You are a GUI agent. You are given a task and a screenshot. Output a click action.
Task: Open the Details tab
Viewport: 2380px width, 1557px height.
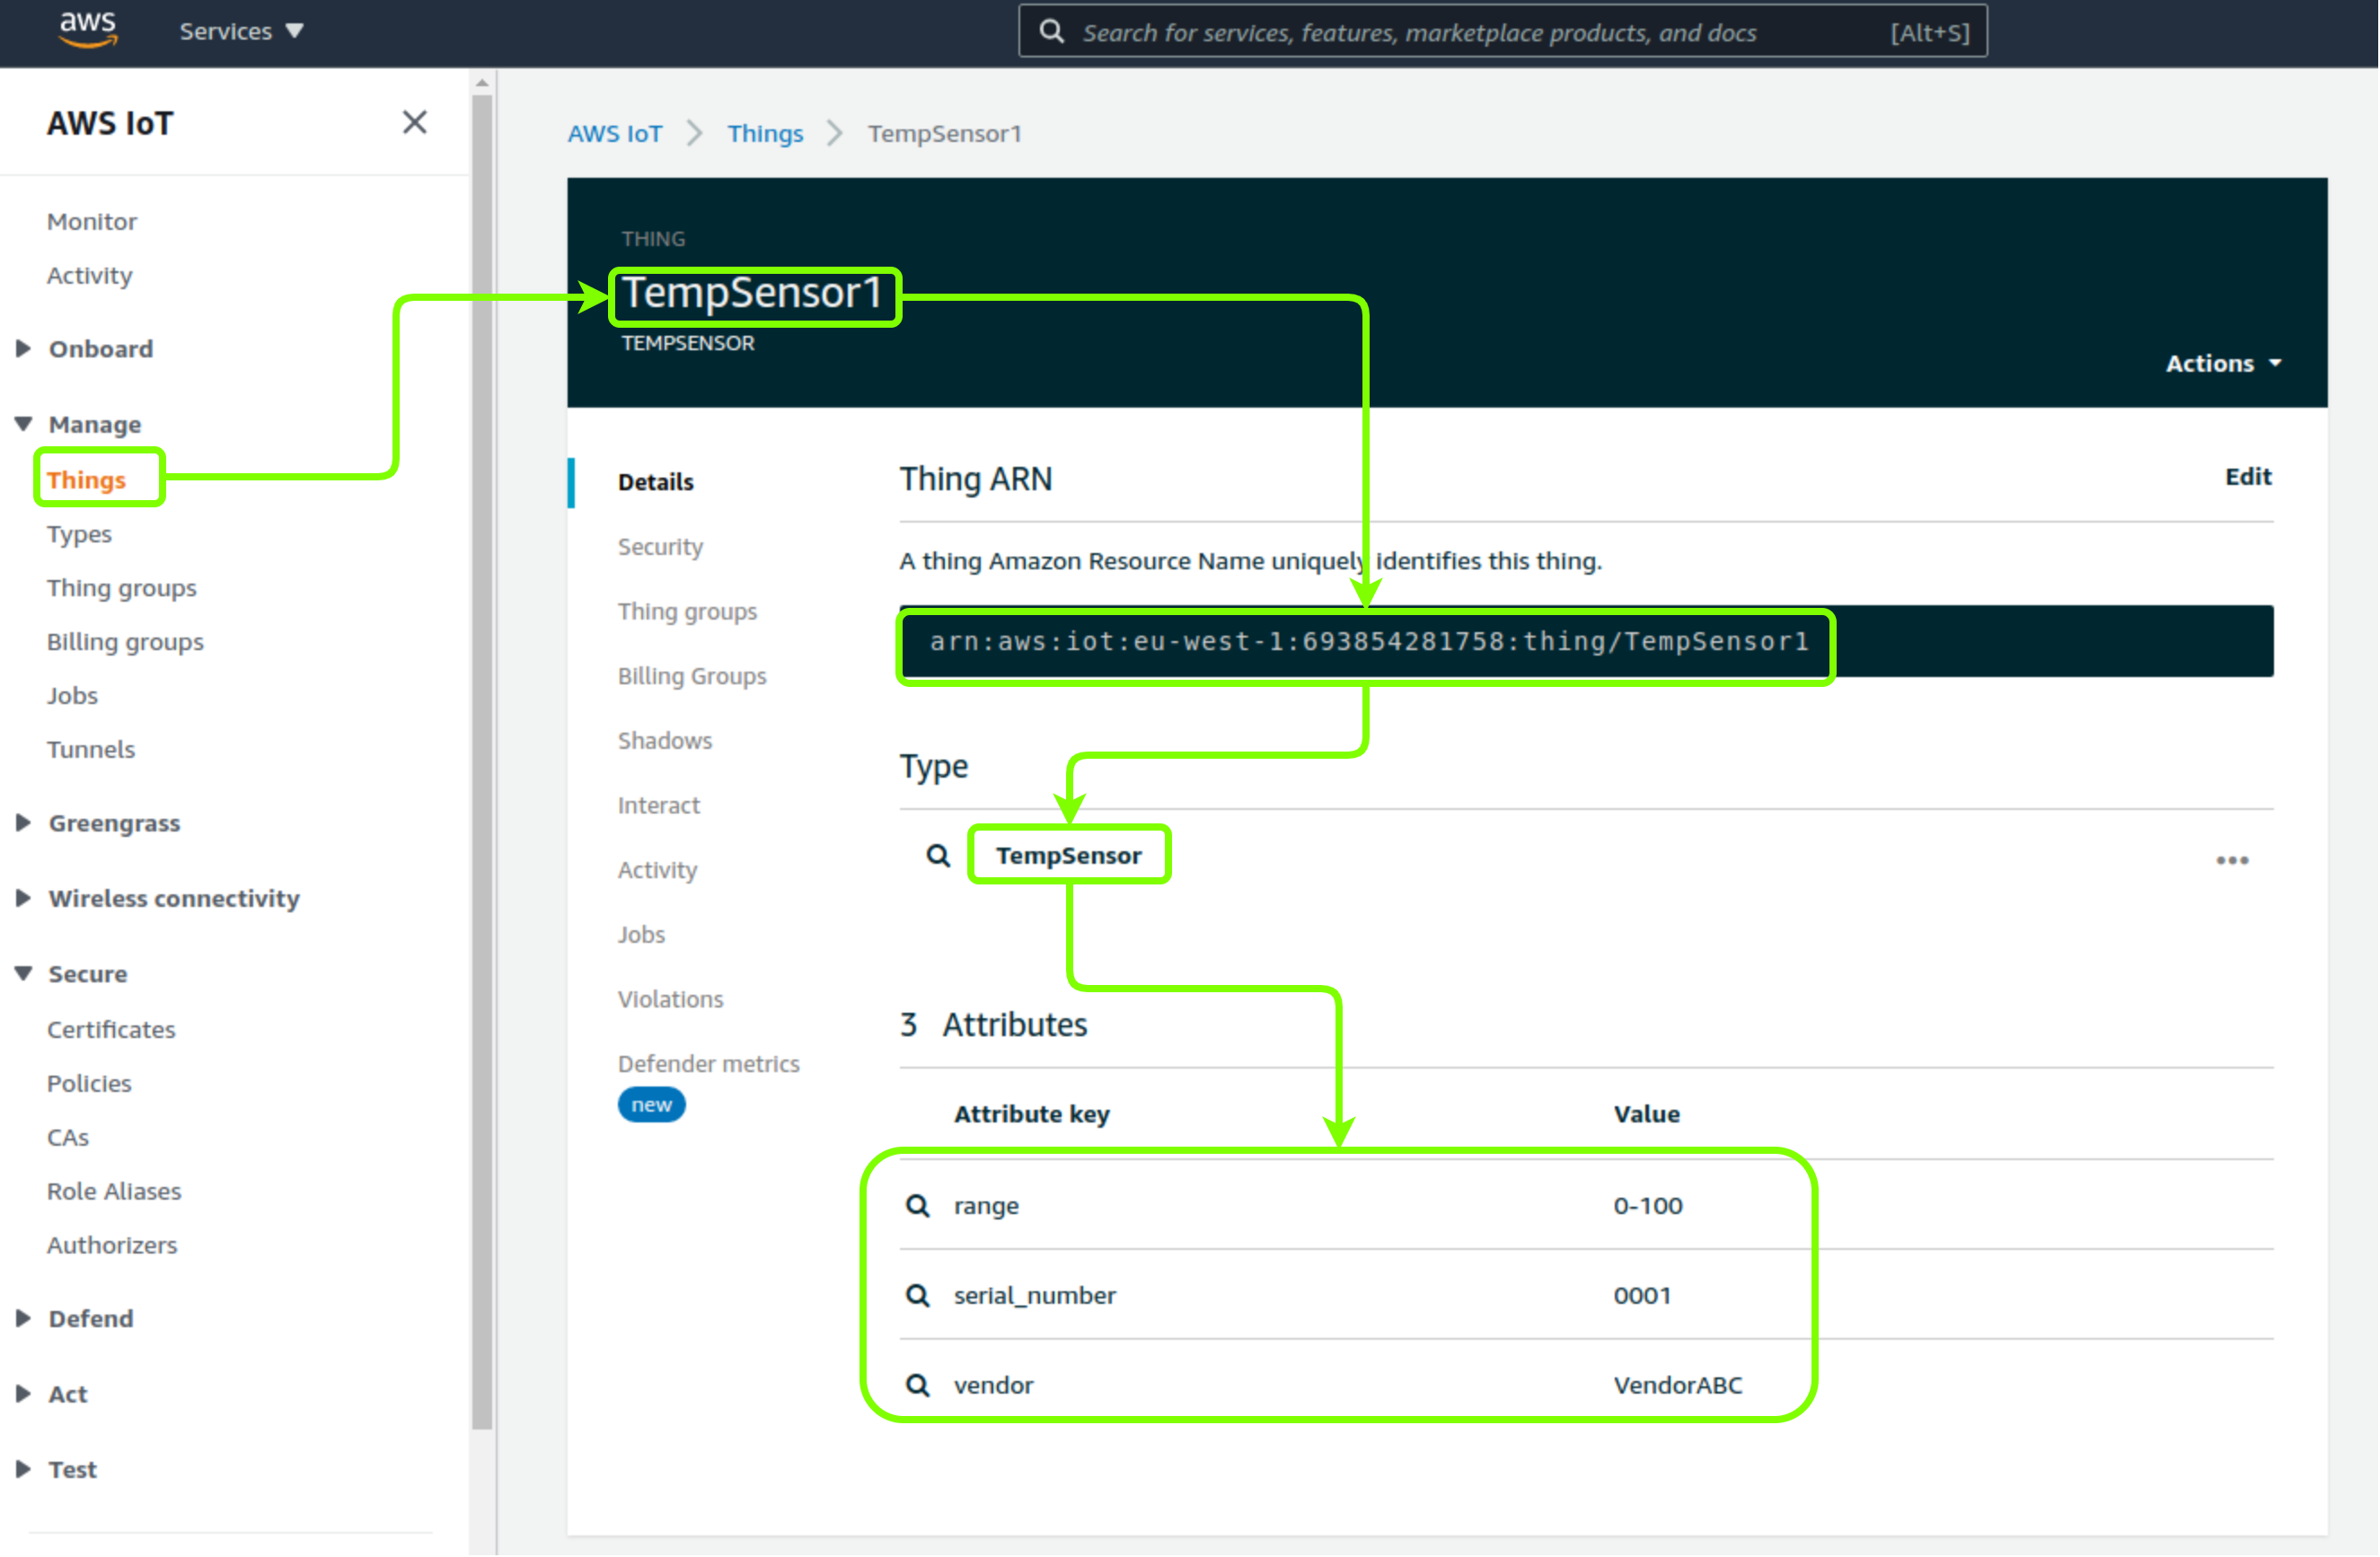(655, 482)
